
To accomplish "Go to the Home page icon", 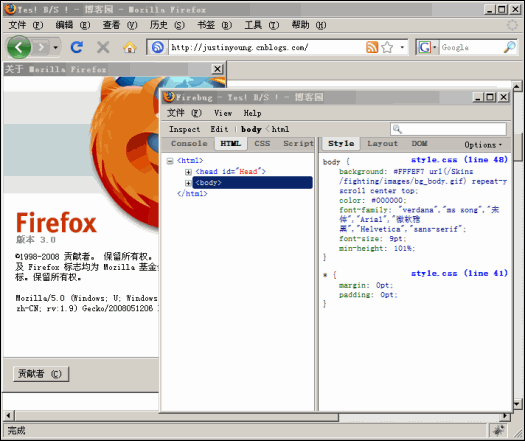I will [x=130, y=47].
